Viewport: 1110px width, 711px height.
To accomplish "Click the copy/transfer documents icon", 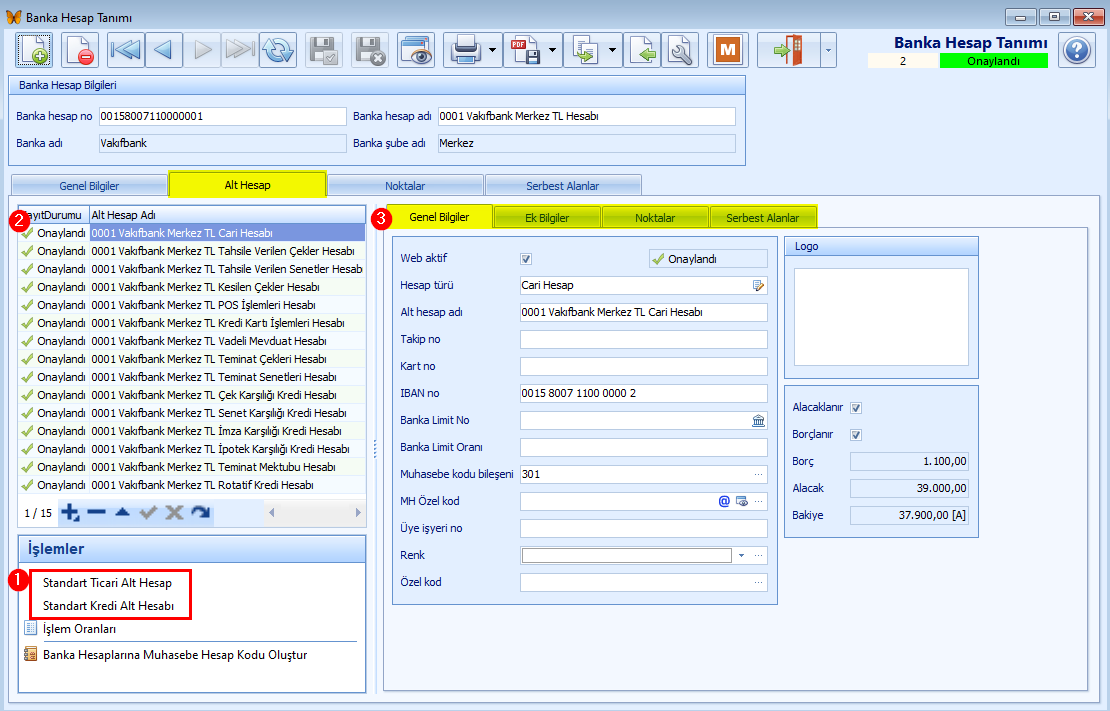I will 585,50.
